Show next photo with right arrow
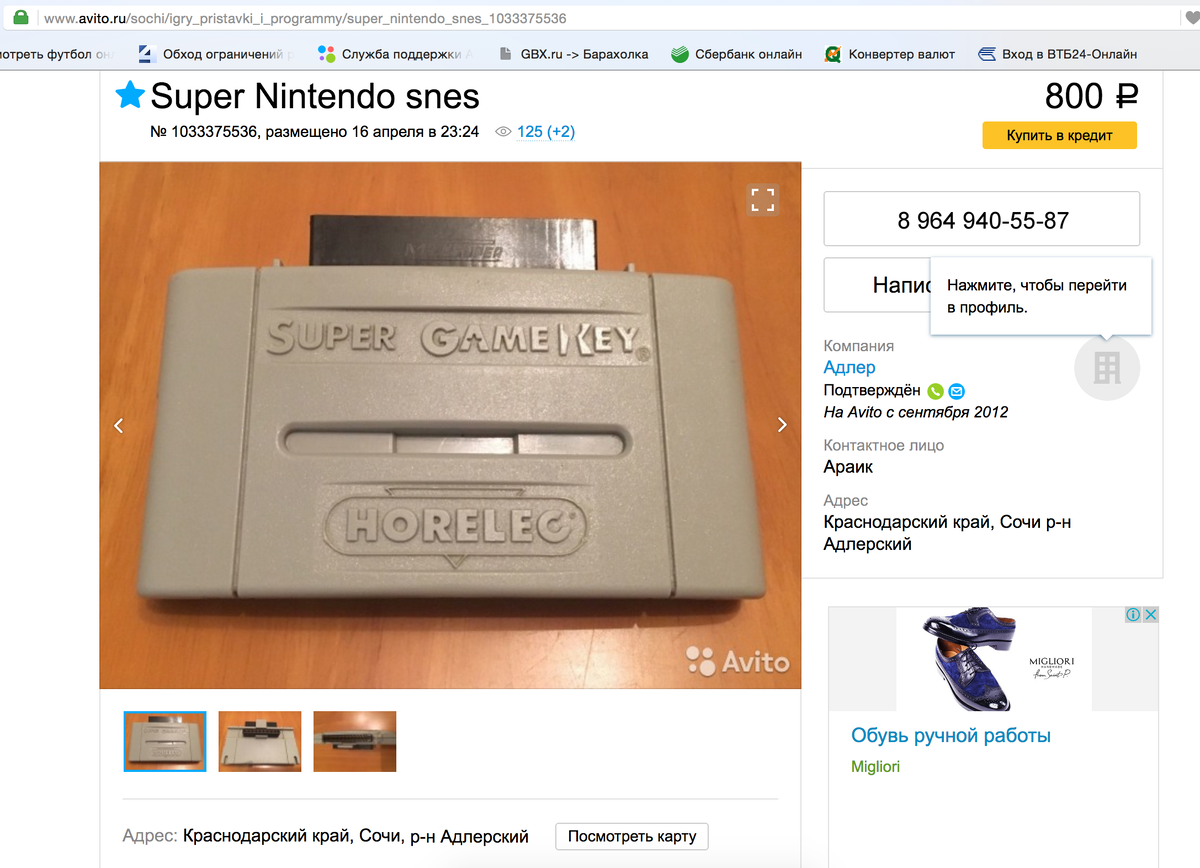Screen dimensions: 1200x868 point(782,425)
